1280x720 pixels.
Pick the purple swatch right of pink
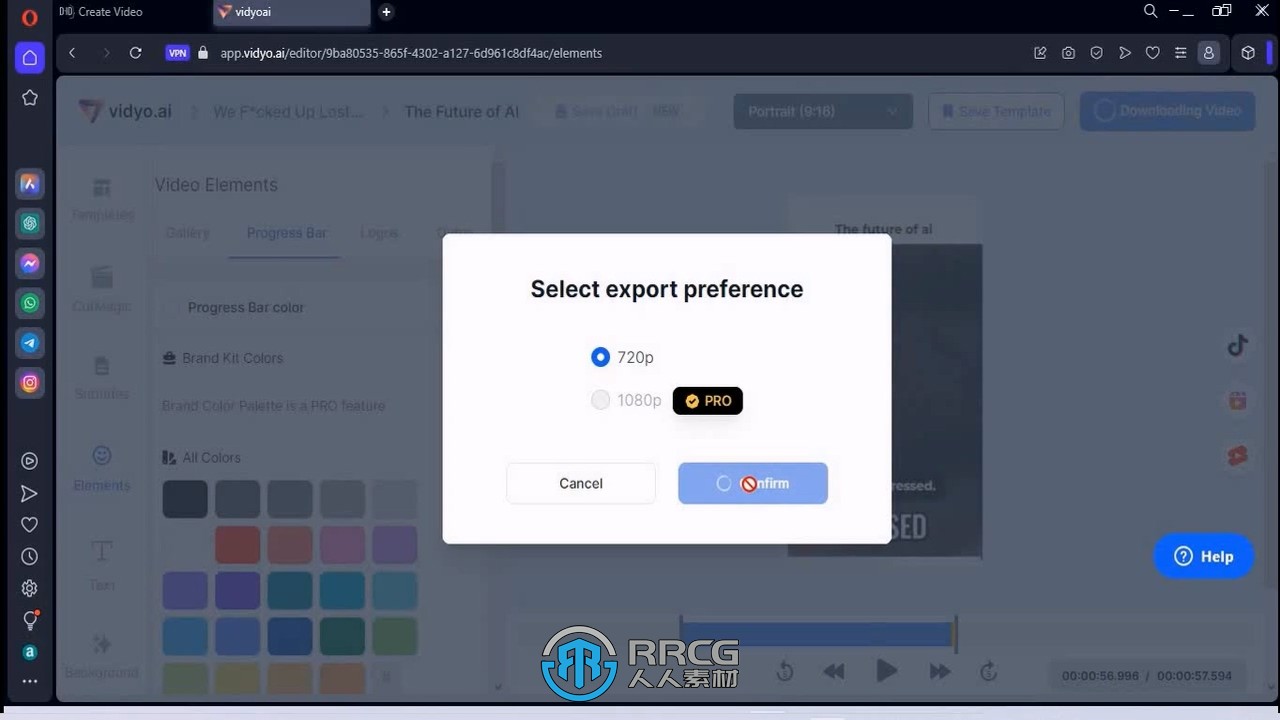(395, 545)
